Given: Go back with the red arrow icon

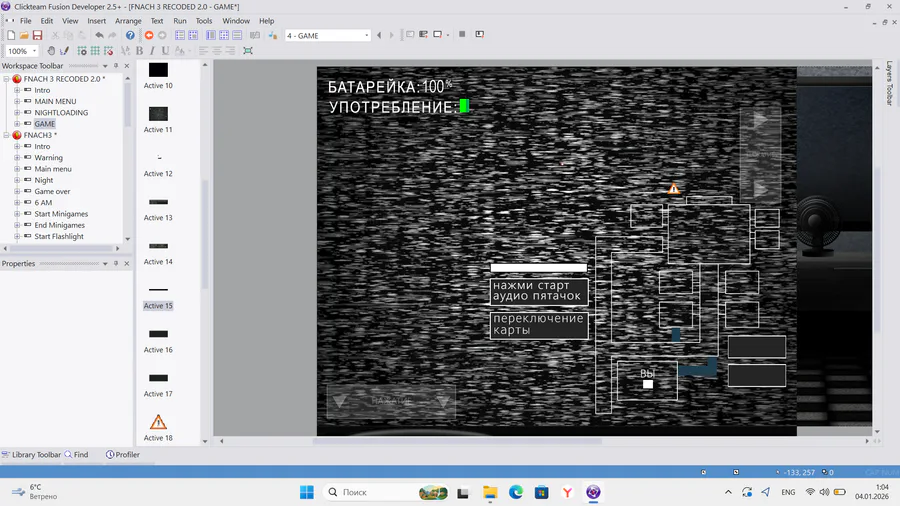Looking at the screenshot, I should [x=149, y=36].
